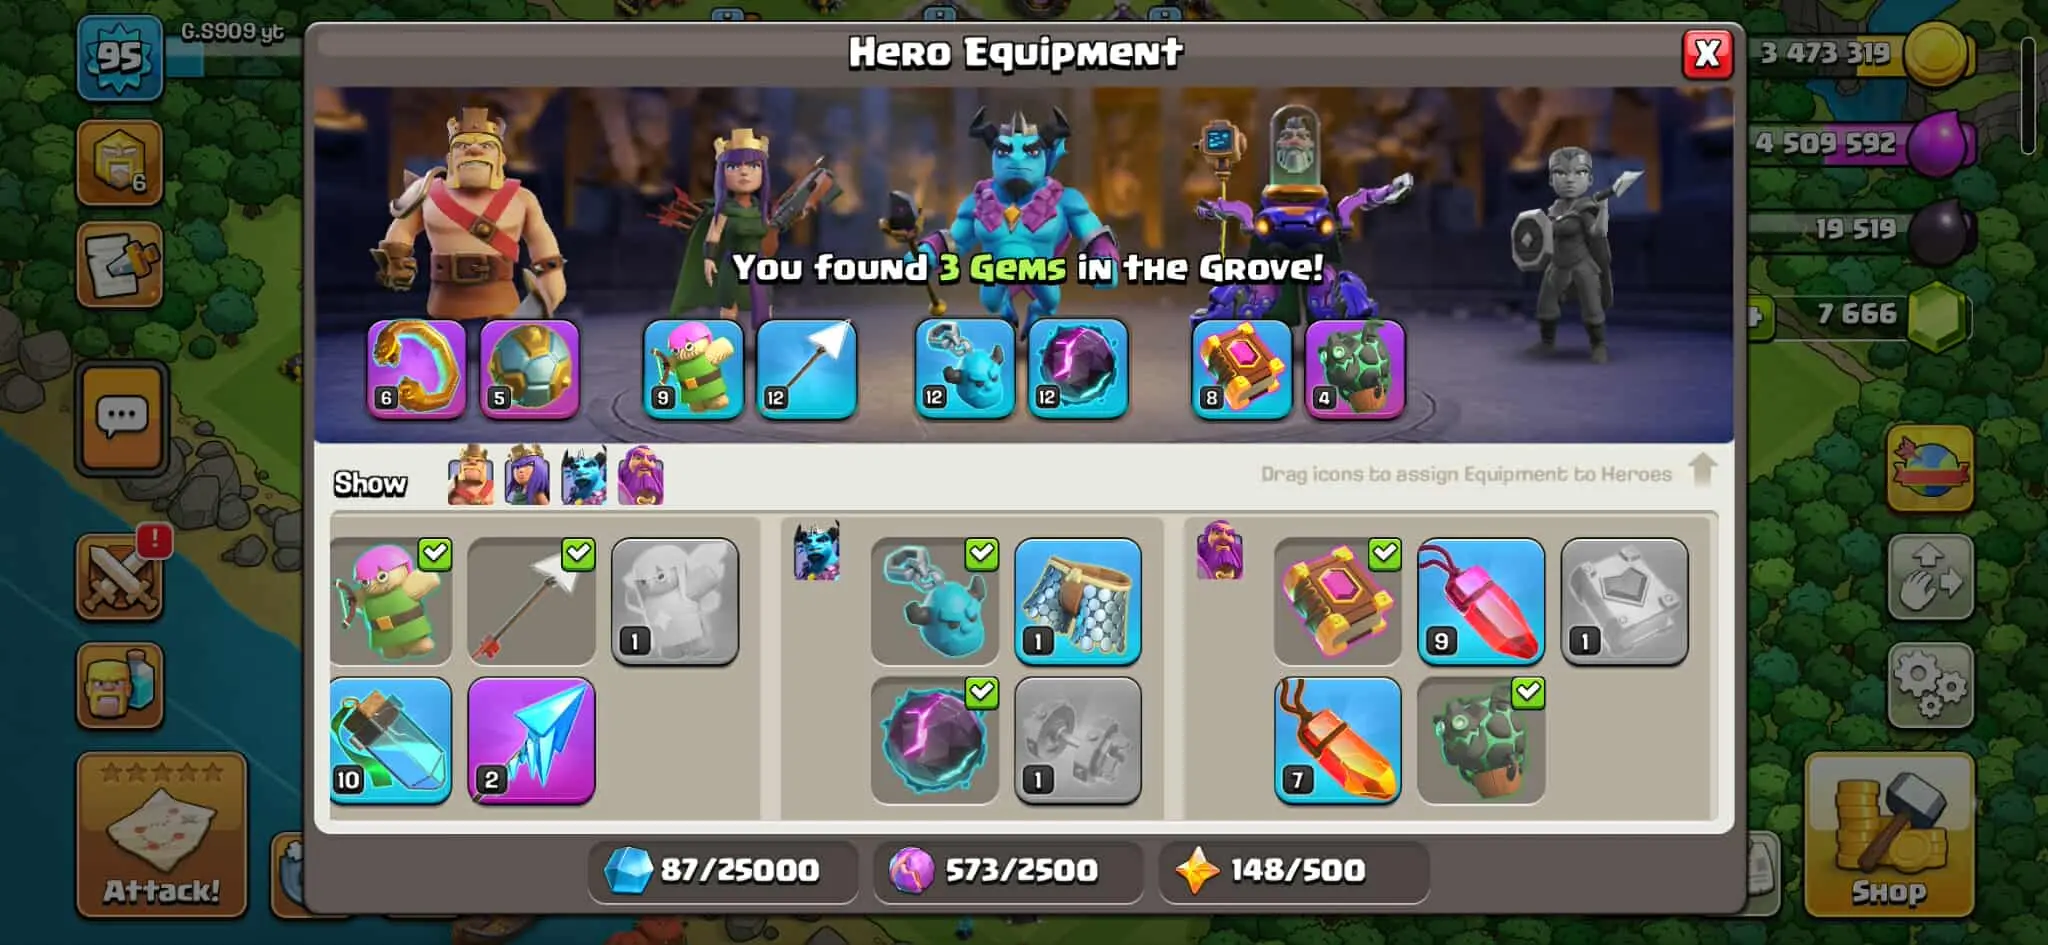Select the Healing Tome in Warden inventory
This screenshot has width=2048, height=945.
pyautogui.click(x=1337, y=602)
